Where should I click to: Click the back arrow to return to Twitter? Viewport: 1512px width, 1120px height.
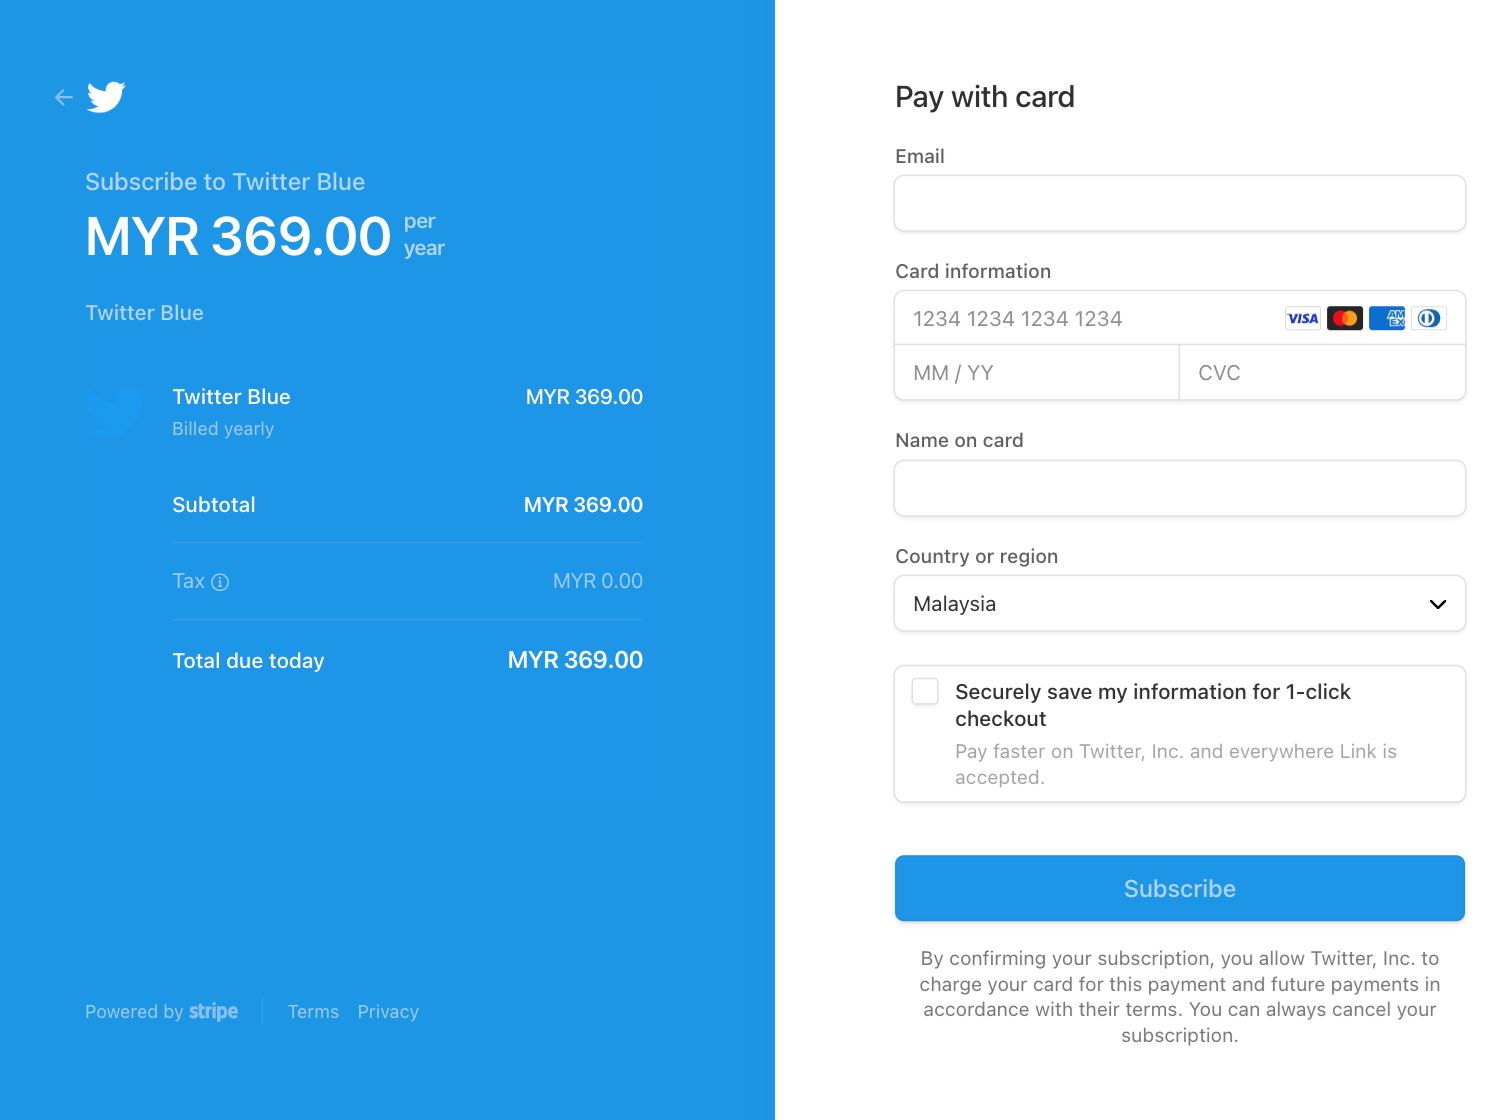pyautogui.click(x=63, y=96)
